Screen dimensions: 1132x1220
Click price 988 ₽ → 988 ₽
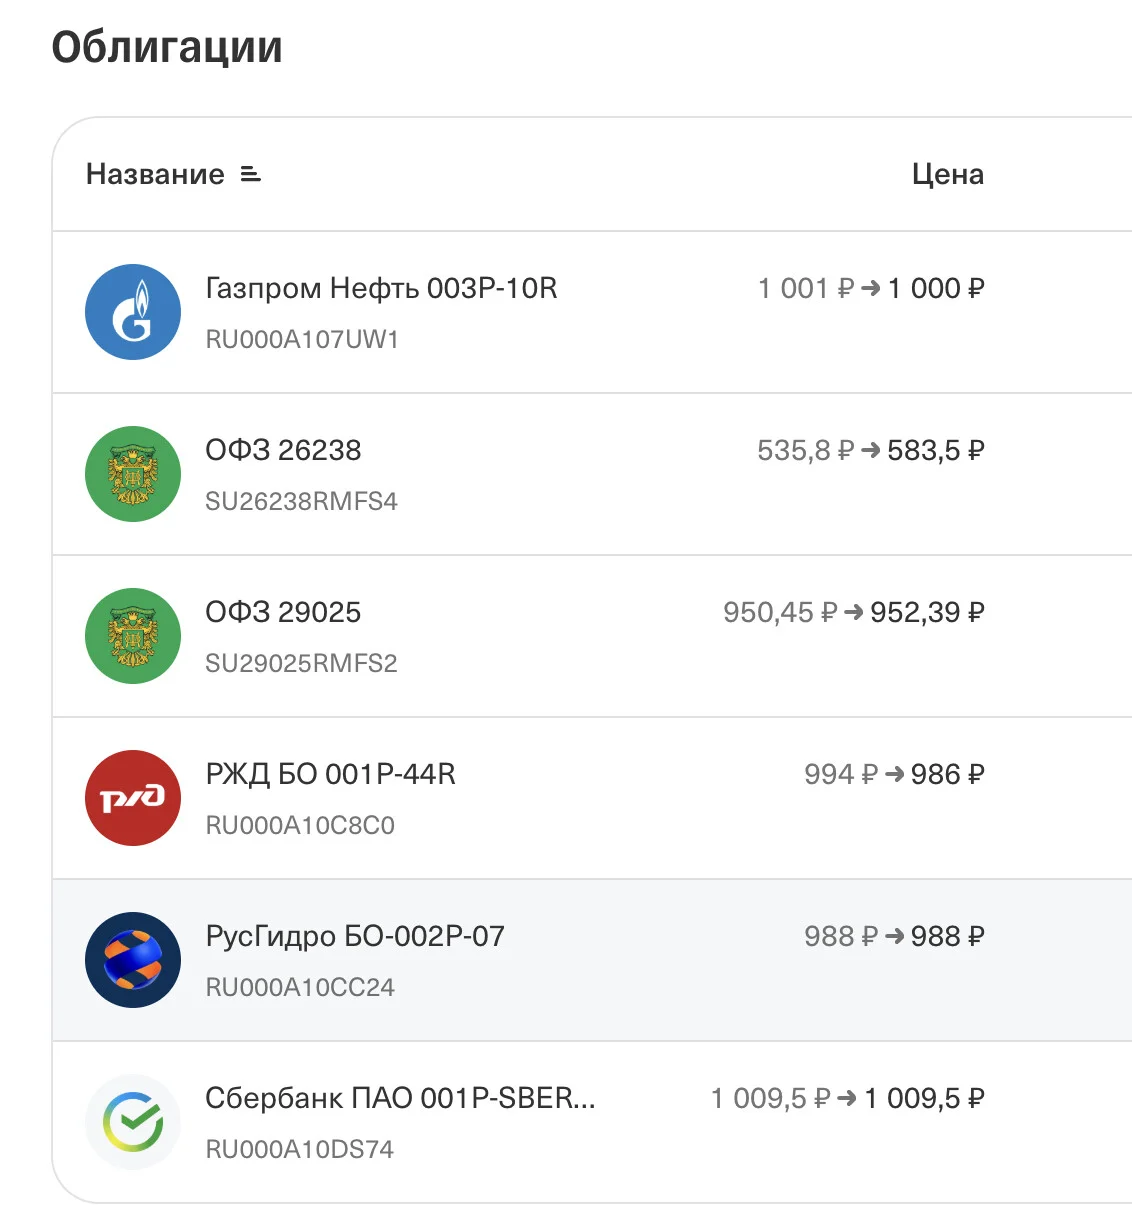pos(895,936)
